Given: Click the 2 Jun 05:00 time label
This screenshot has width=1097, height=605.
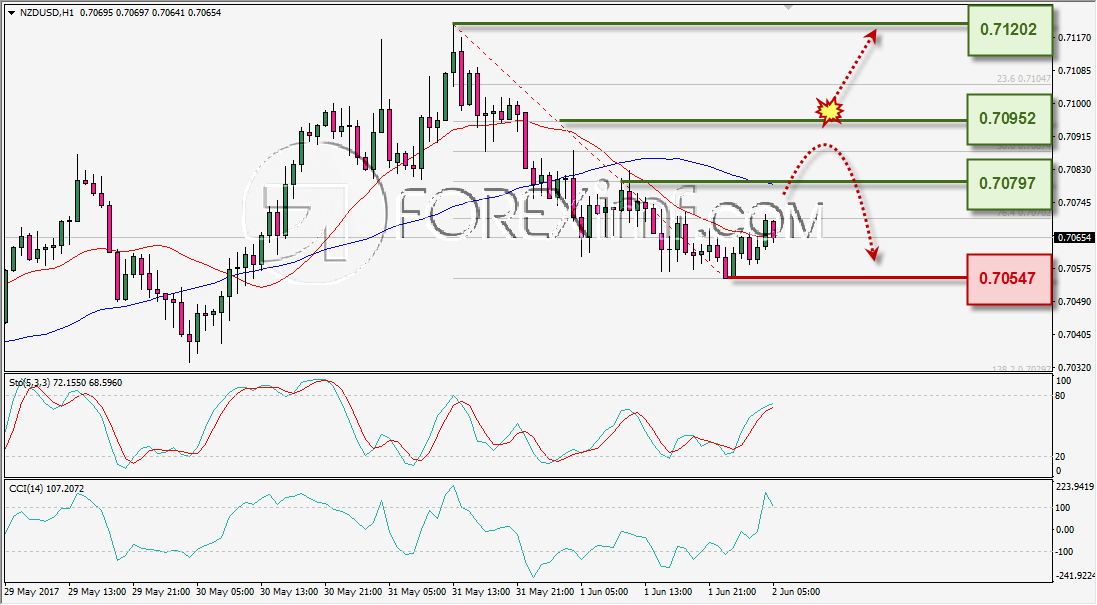Looking at the screenshot, I should pyautogui.click(x=795, y=592).
